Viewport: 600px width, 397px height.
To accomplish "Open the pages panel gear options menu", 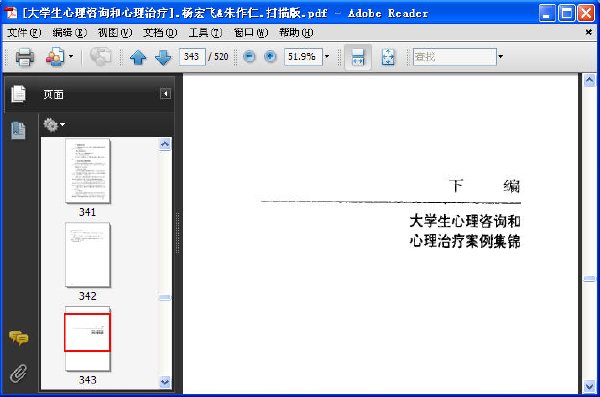I will coord(54,124).
